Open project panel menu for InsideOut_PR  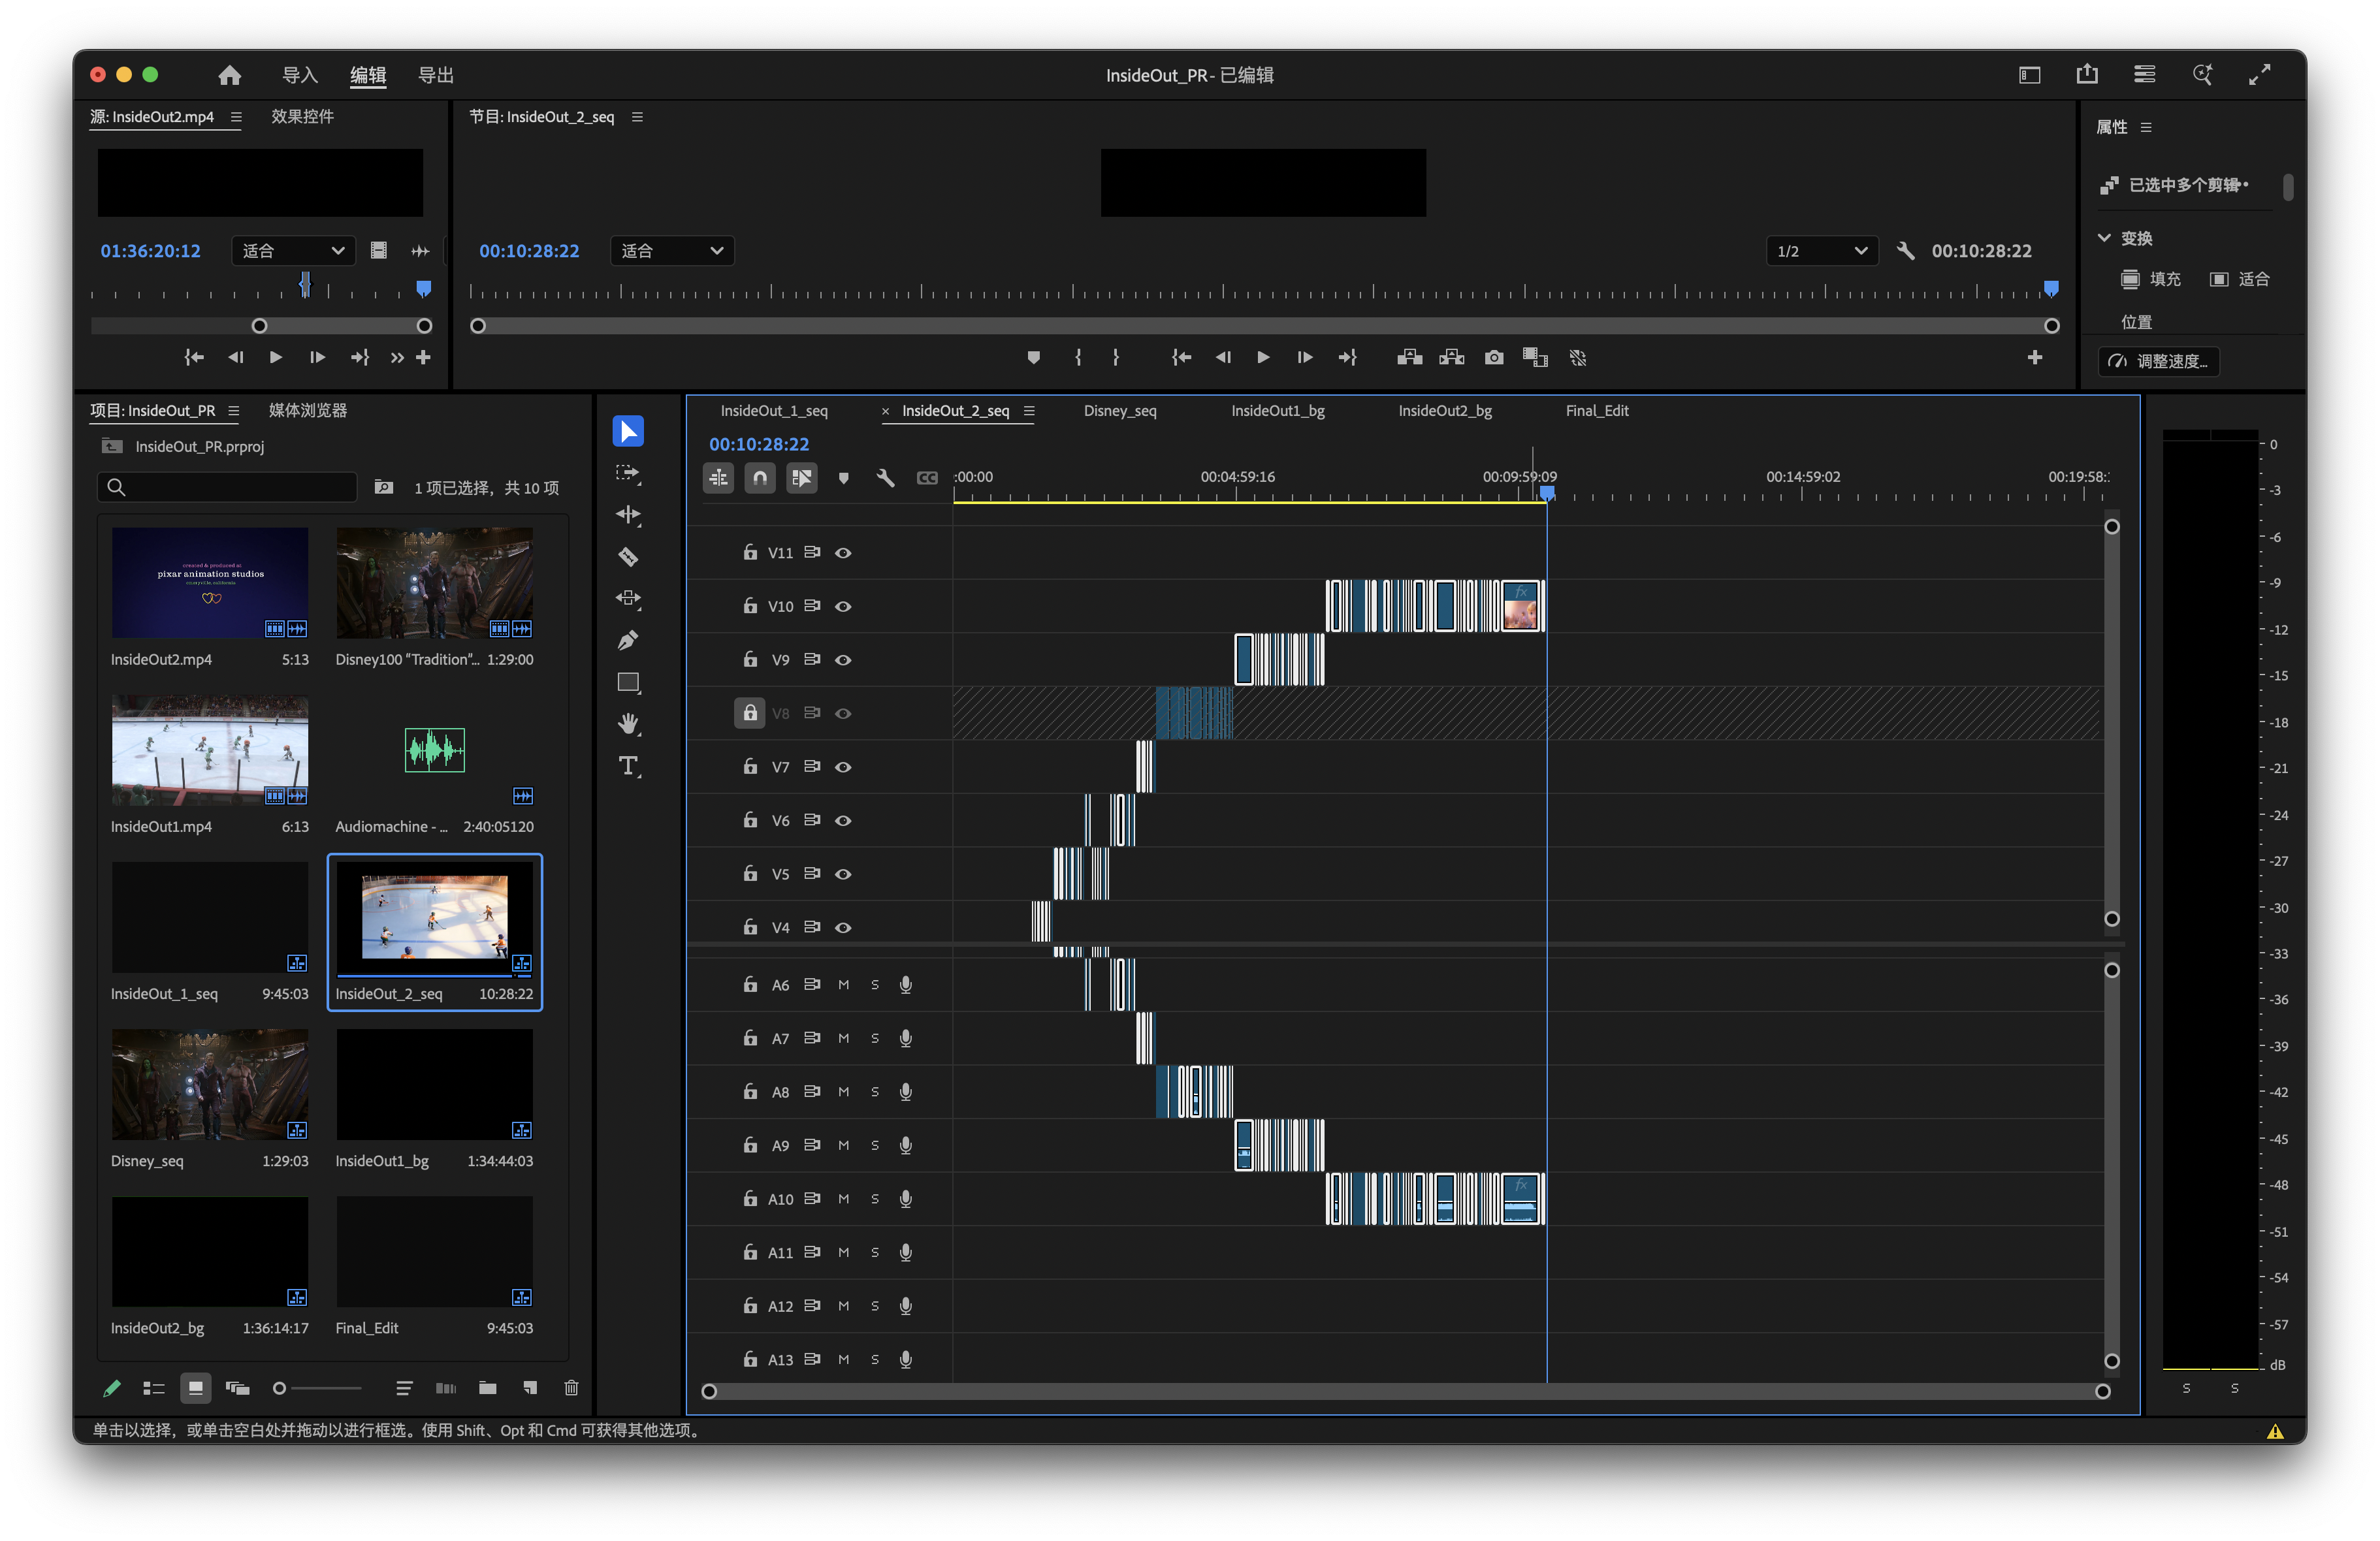[233, 411]
